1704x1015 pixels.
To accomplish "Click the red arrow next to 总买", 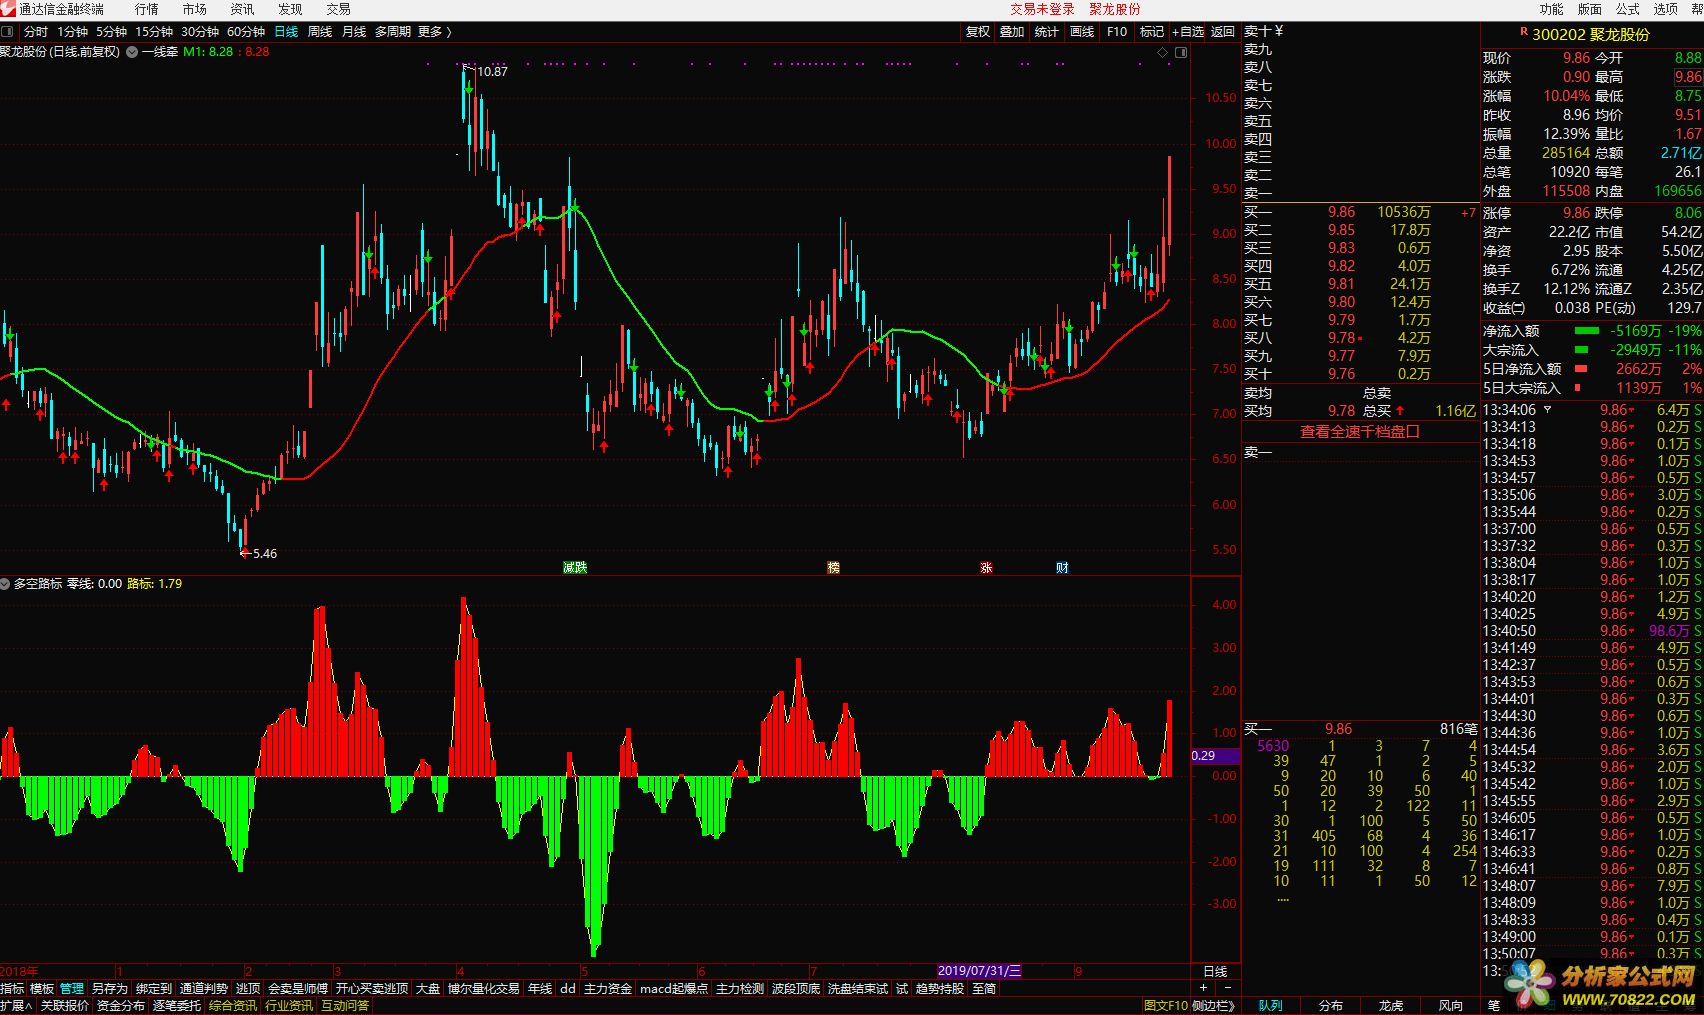I will tap(1400, 411).
